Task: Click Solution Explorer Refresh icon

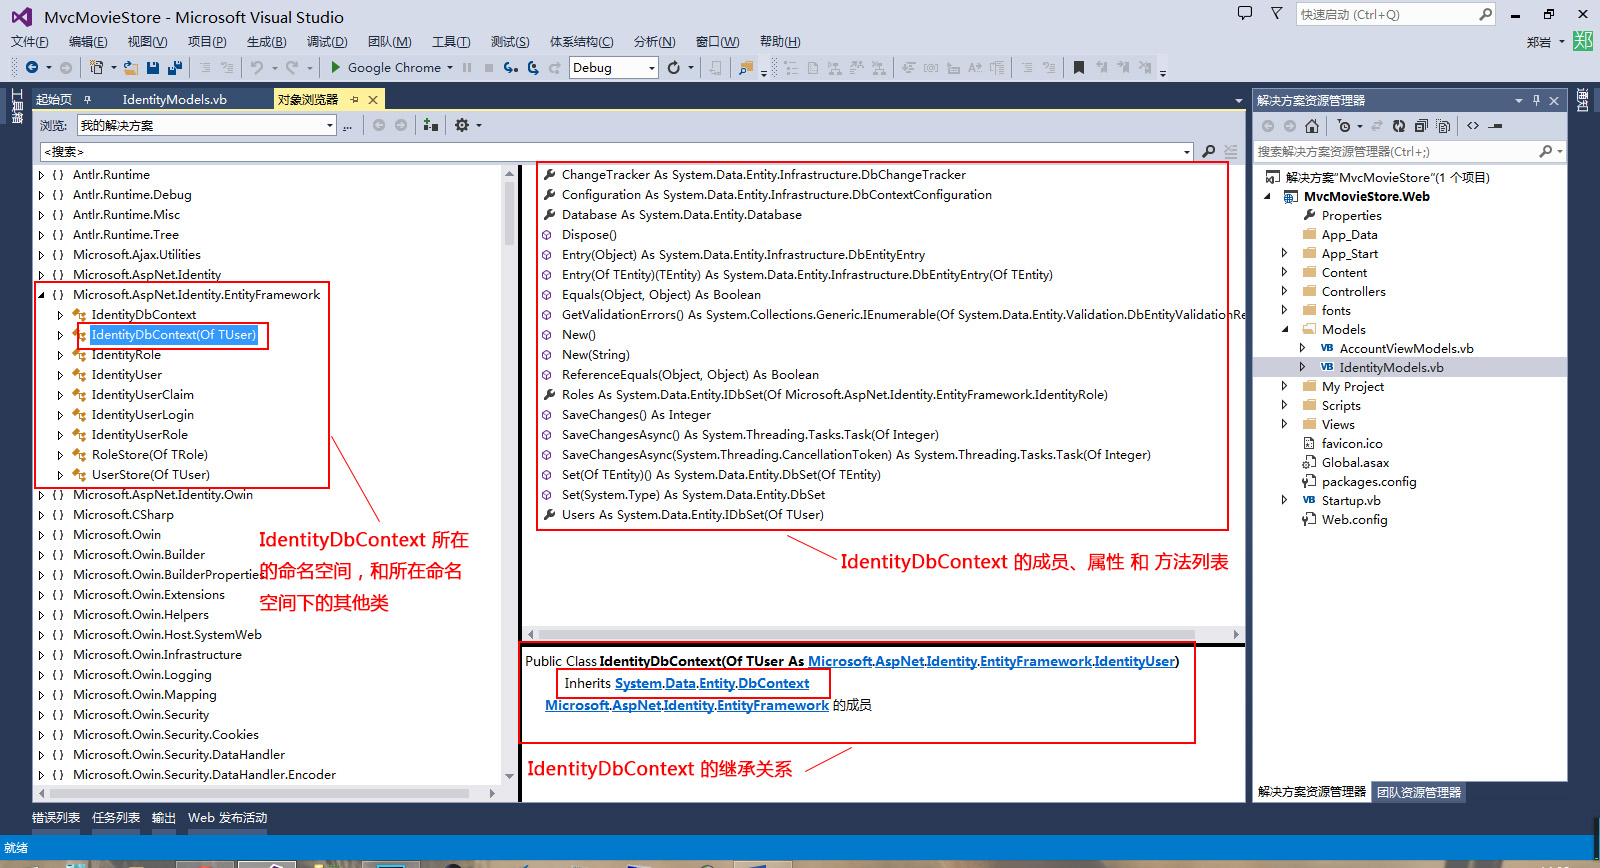Action: [x=1398, y=126]
